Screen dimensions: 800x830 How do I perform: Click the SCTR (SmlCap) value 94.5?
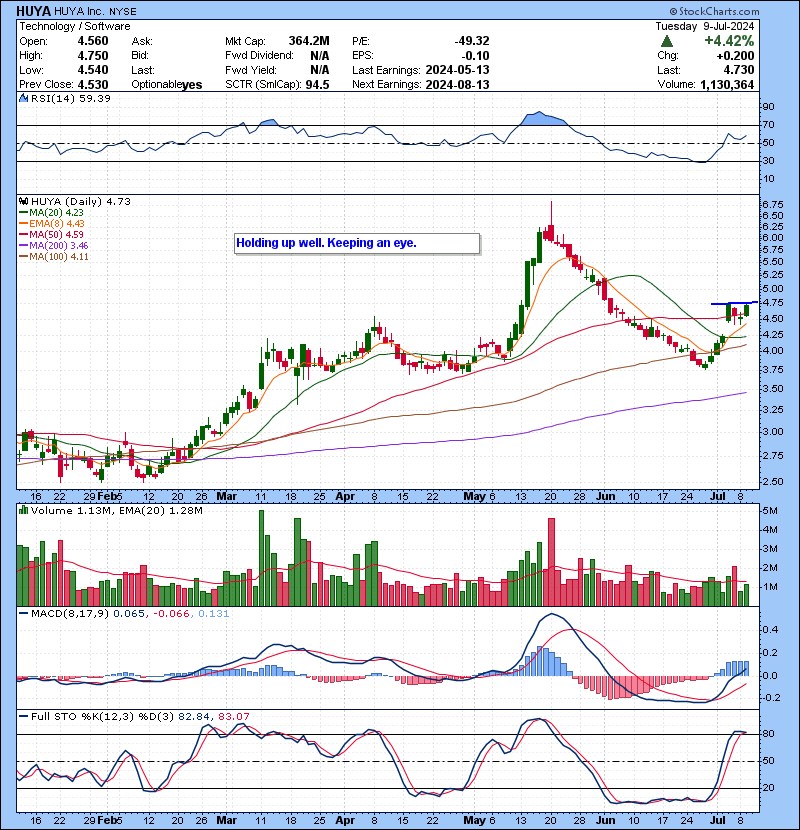(x=318, y=85)
